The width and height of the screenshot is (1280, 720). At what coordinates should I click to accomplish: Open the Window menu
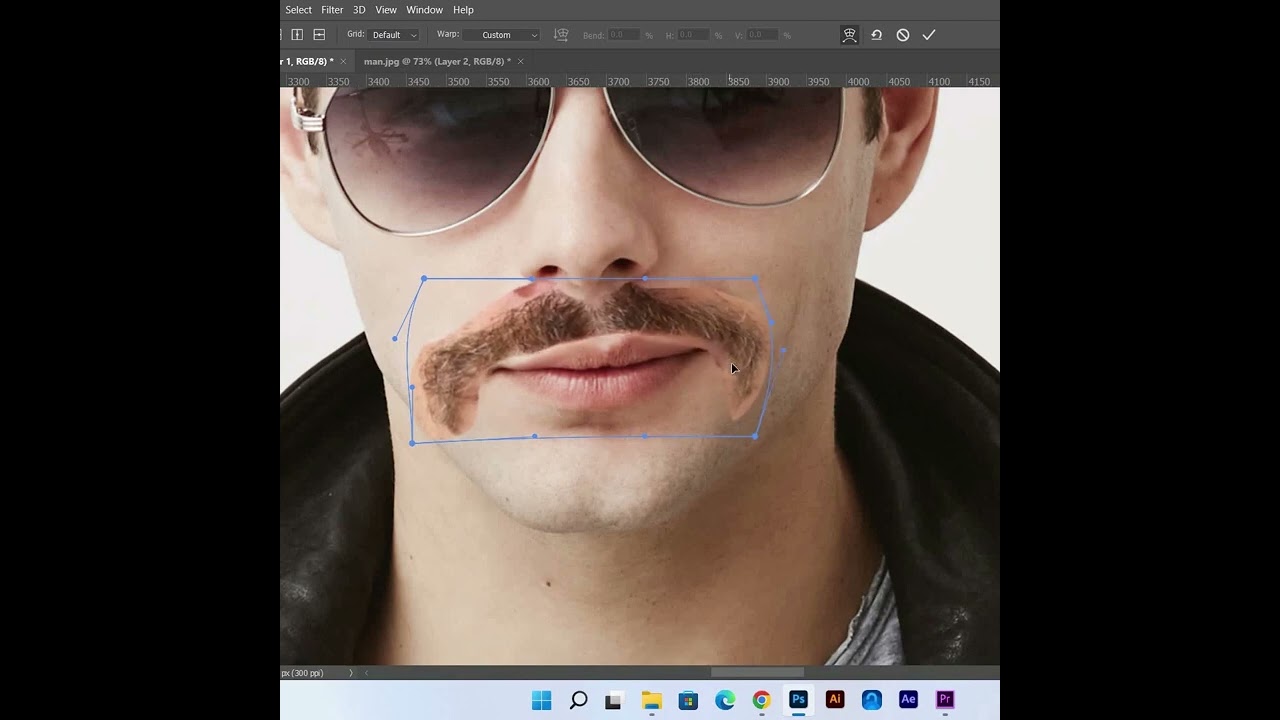coord(424,10)
